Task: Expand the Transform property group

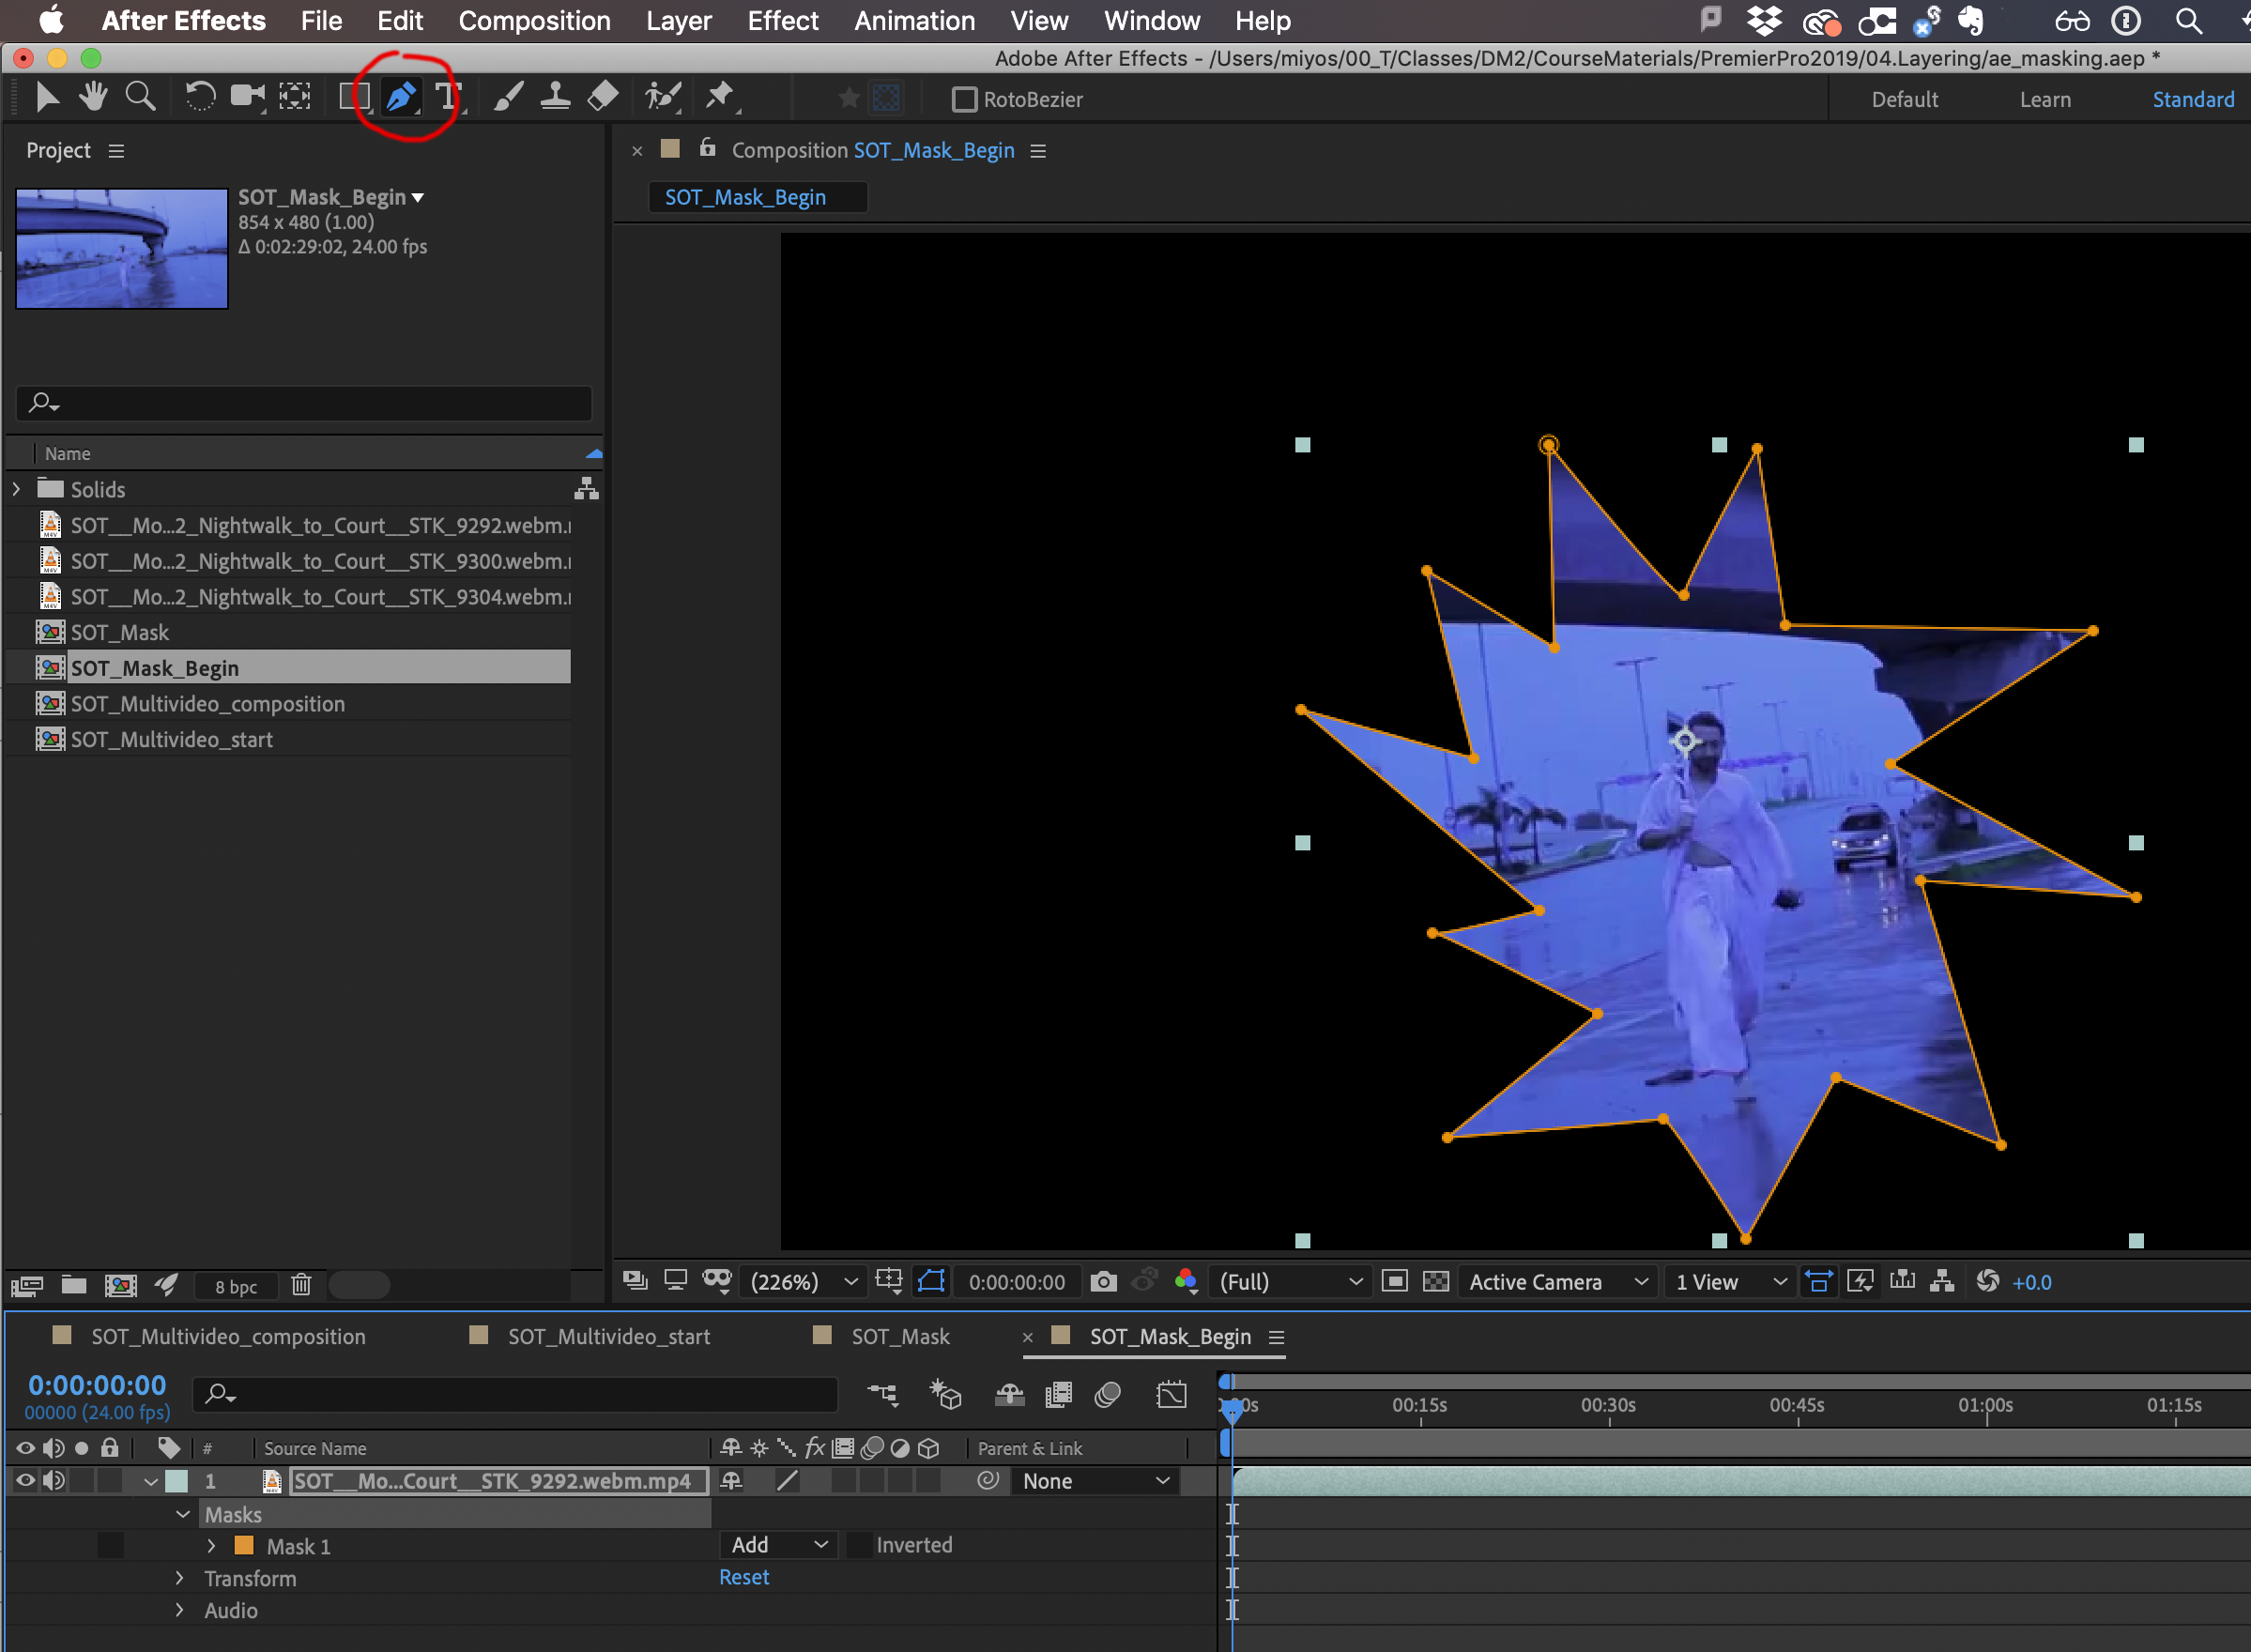Action: click(180, 1578)
